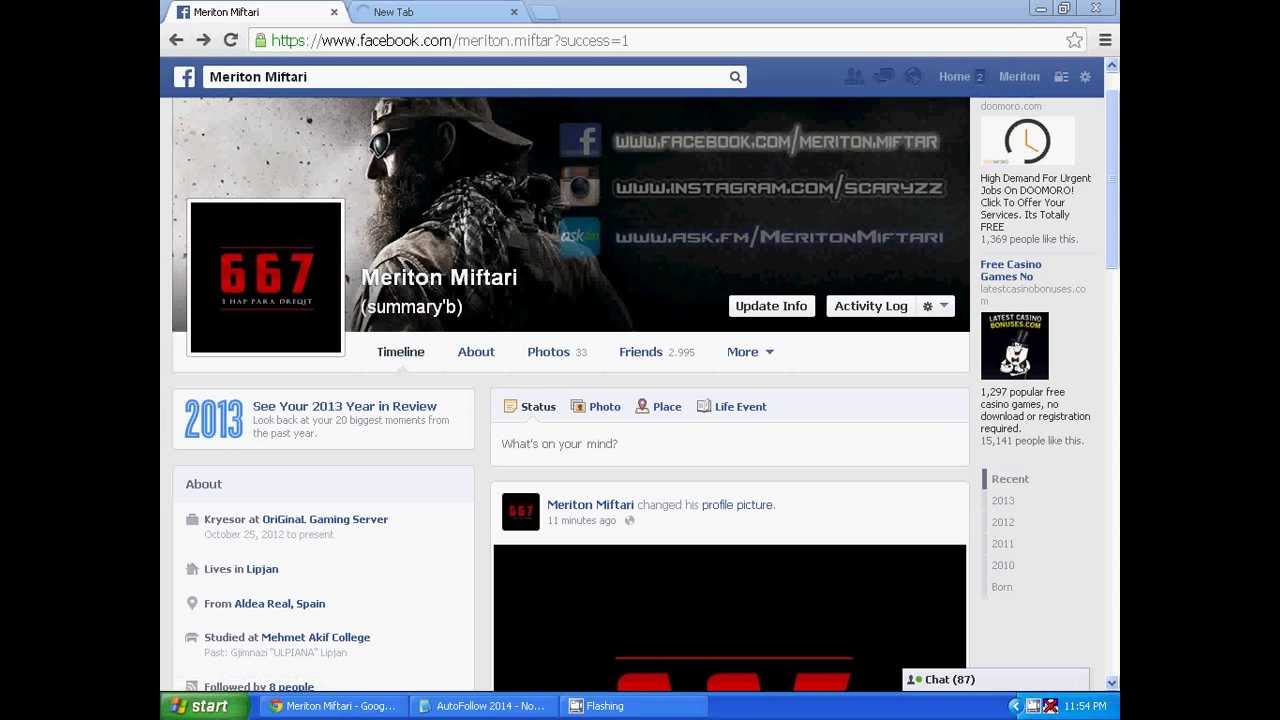Viewport: 1280px width, 720px height.
Task: Select the Status composer option
Action: tap(530, 407)
